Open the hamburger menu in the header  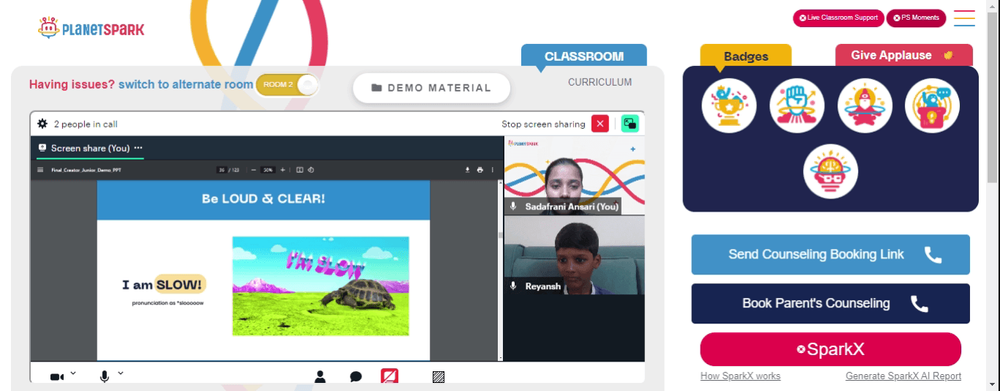[964, 18]
